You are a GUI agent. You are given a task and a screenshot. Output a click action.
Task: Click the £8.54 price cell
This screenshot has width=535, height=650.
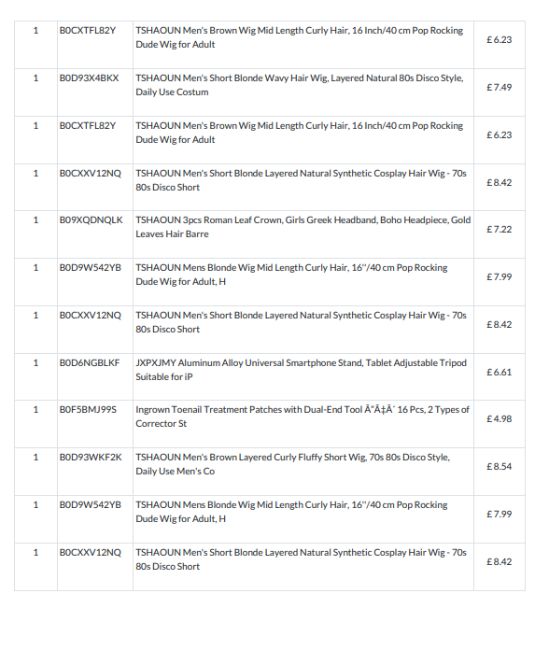coord(499,466)
